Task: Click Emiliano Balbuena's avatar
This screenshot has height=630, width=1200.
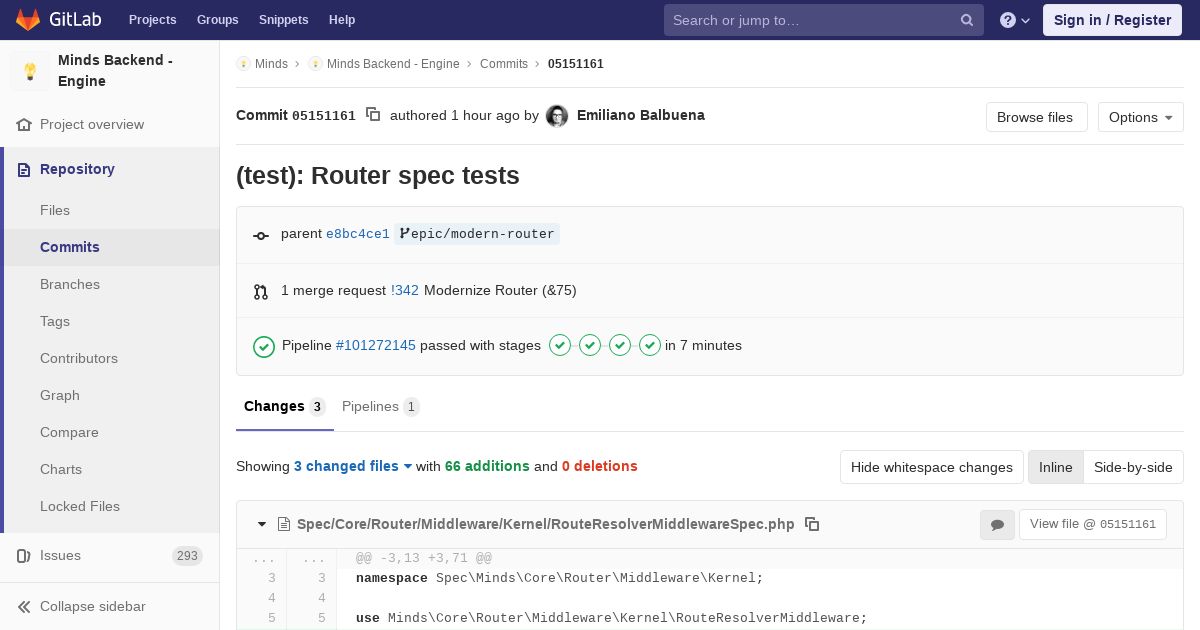Action: click(x=557, y=116)
